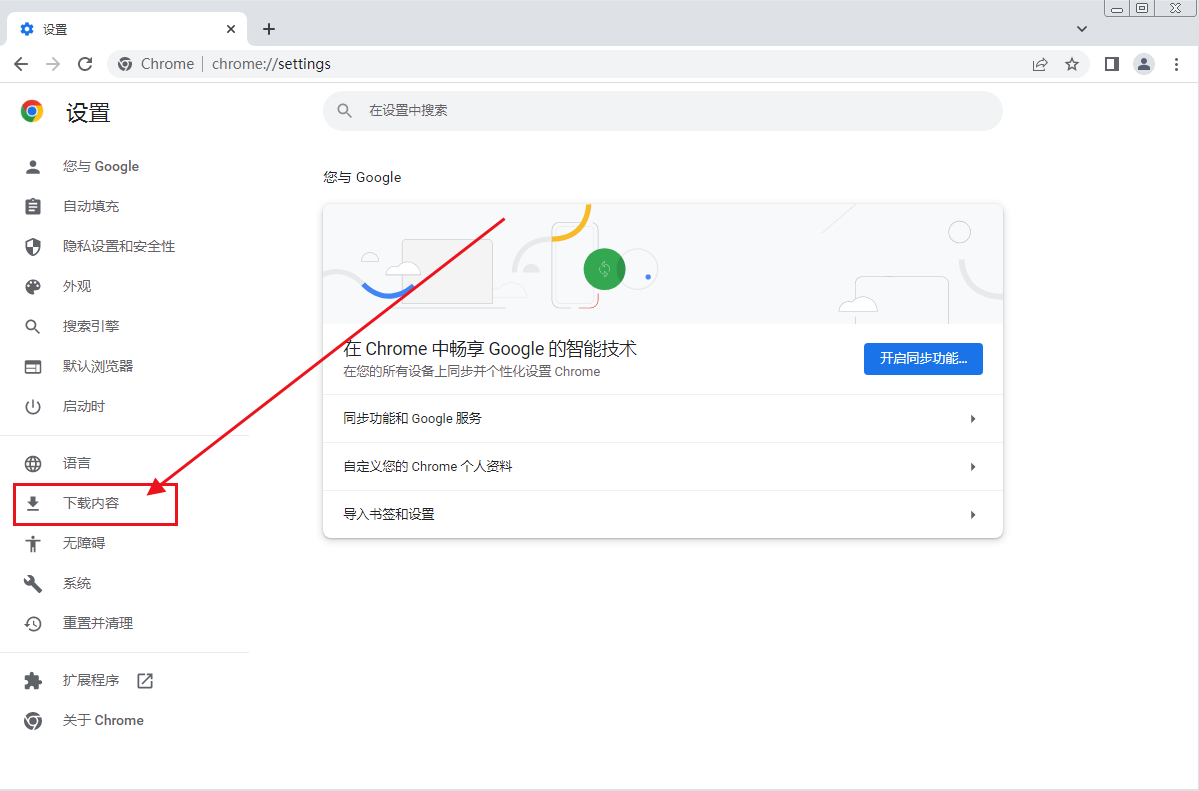
Task: Click the puzzle icon for 扩展程序
Action: [x=33, y=681]
